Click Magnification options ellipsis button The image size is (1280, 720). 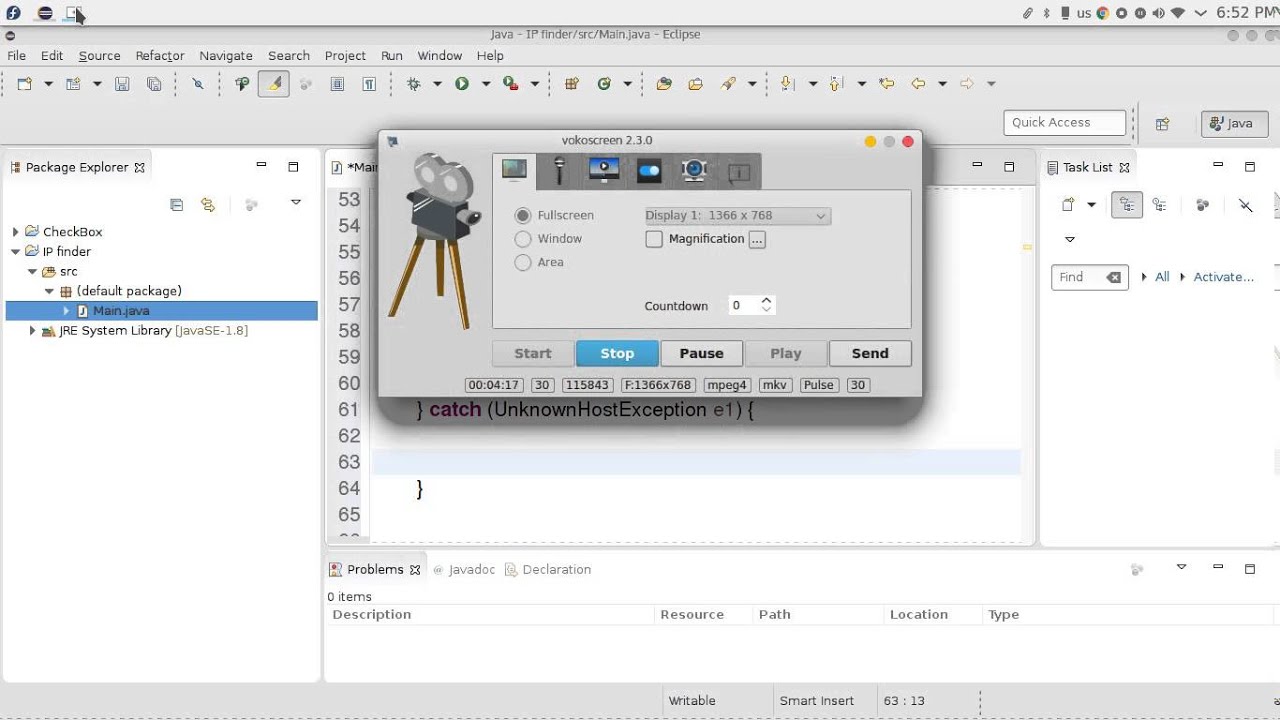(x=757, y=239)
